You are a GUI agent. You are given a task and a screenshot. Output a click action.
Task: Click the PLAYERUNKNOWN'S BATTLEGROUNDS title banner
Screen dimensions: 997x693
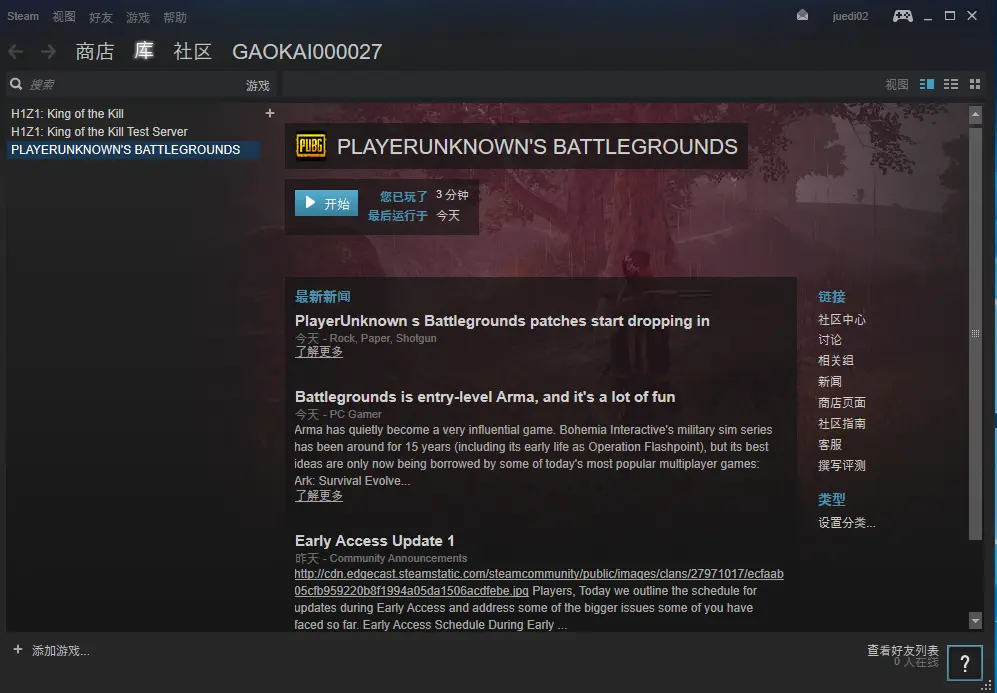[x=516, y=146]
